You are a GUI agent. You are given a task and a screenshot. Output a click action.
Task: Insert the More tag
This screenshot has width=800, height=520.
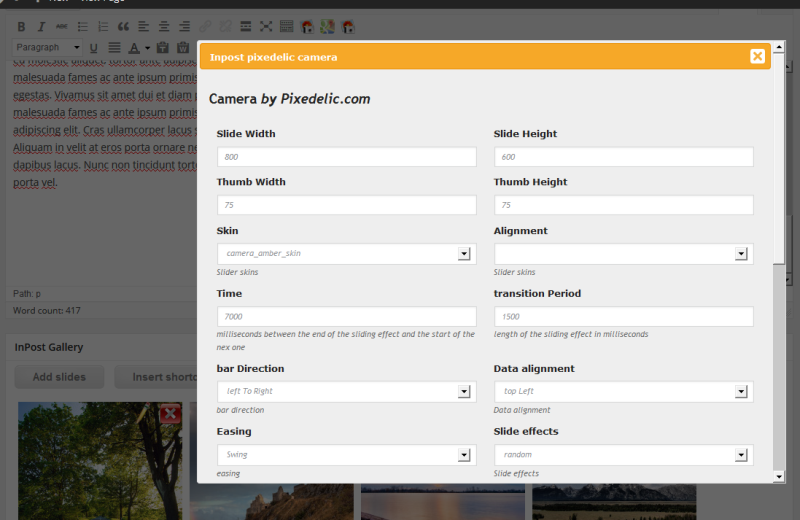pyautogui.click(x=245, y=27)
